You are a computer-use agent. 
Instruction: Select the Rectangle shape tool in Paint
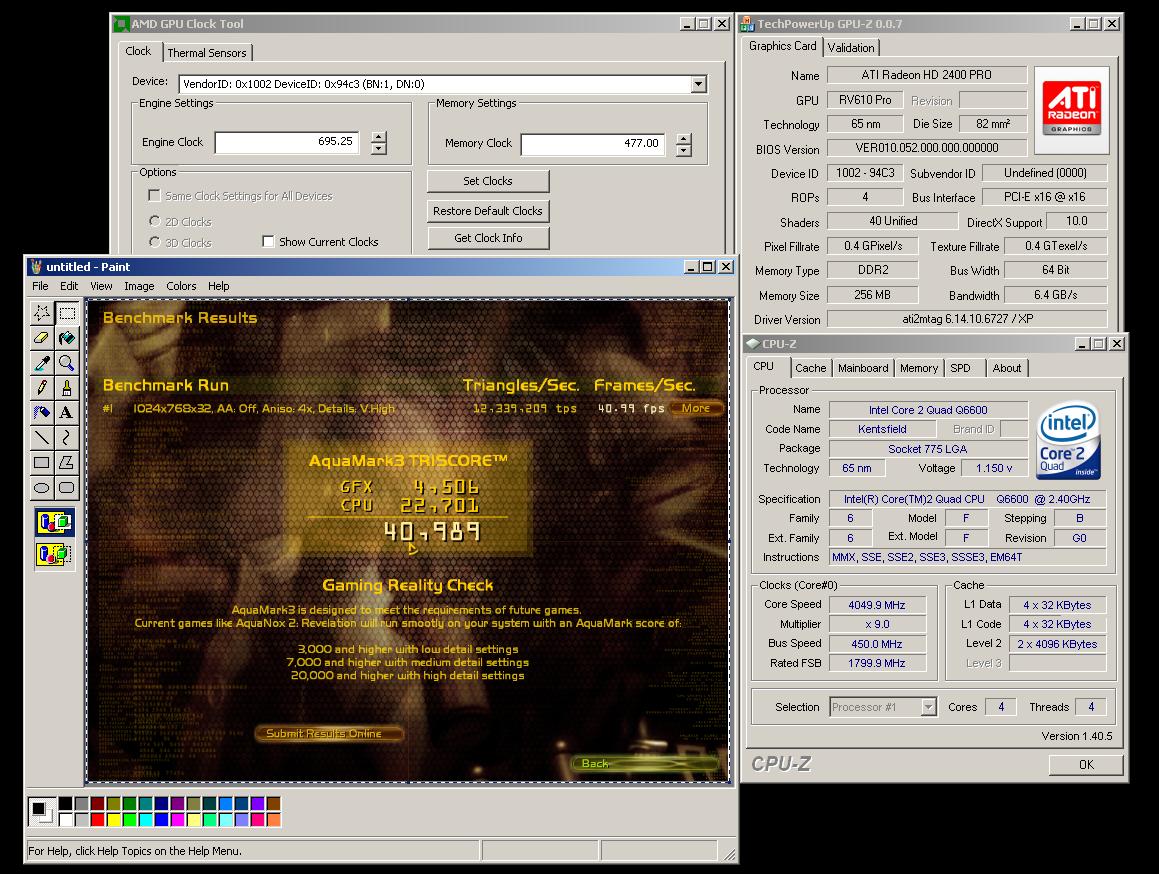41,462
